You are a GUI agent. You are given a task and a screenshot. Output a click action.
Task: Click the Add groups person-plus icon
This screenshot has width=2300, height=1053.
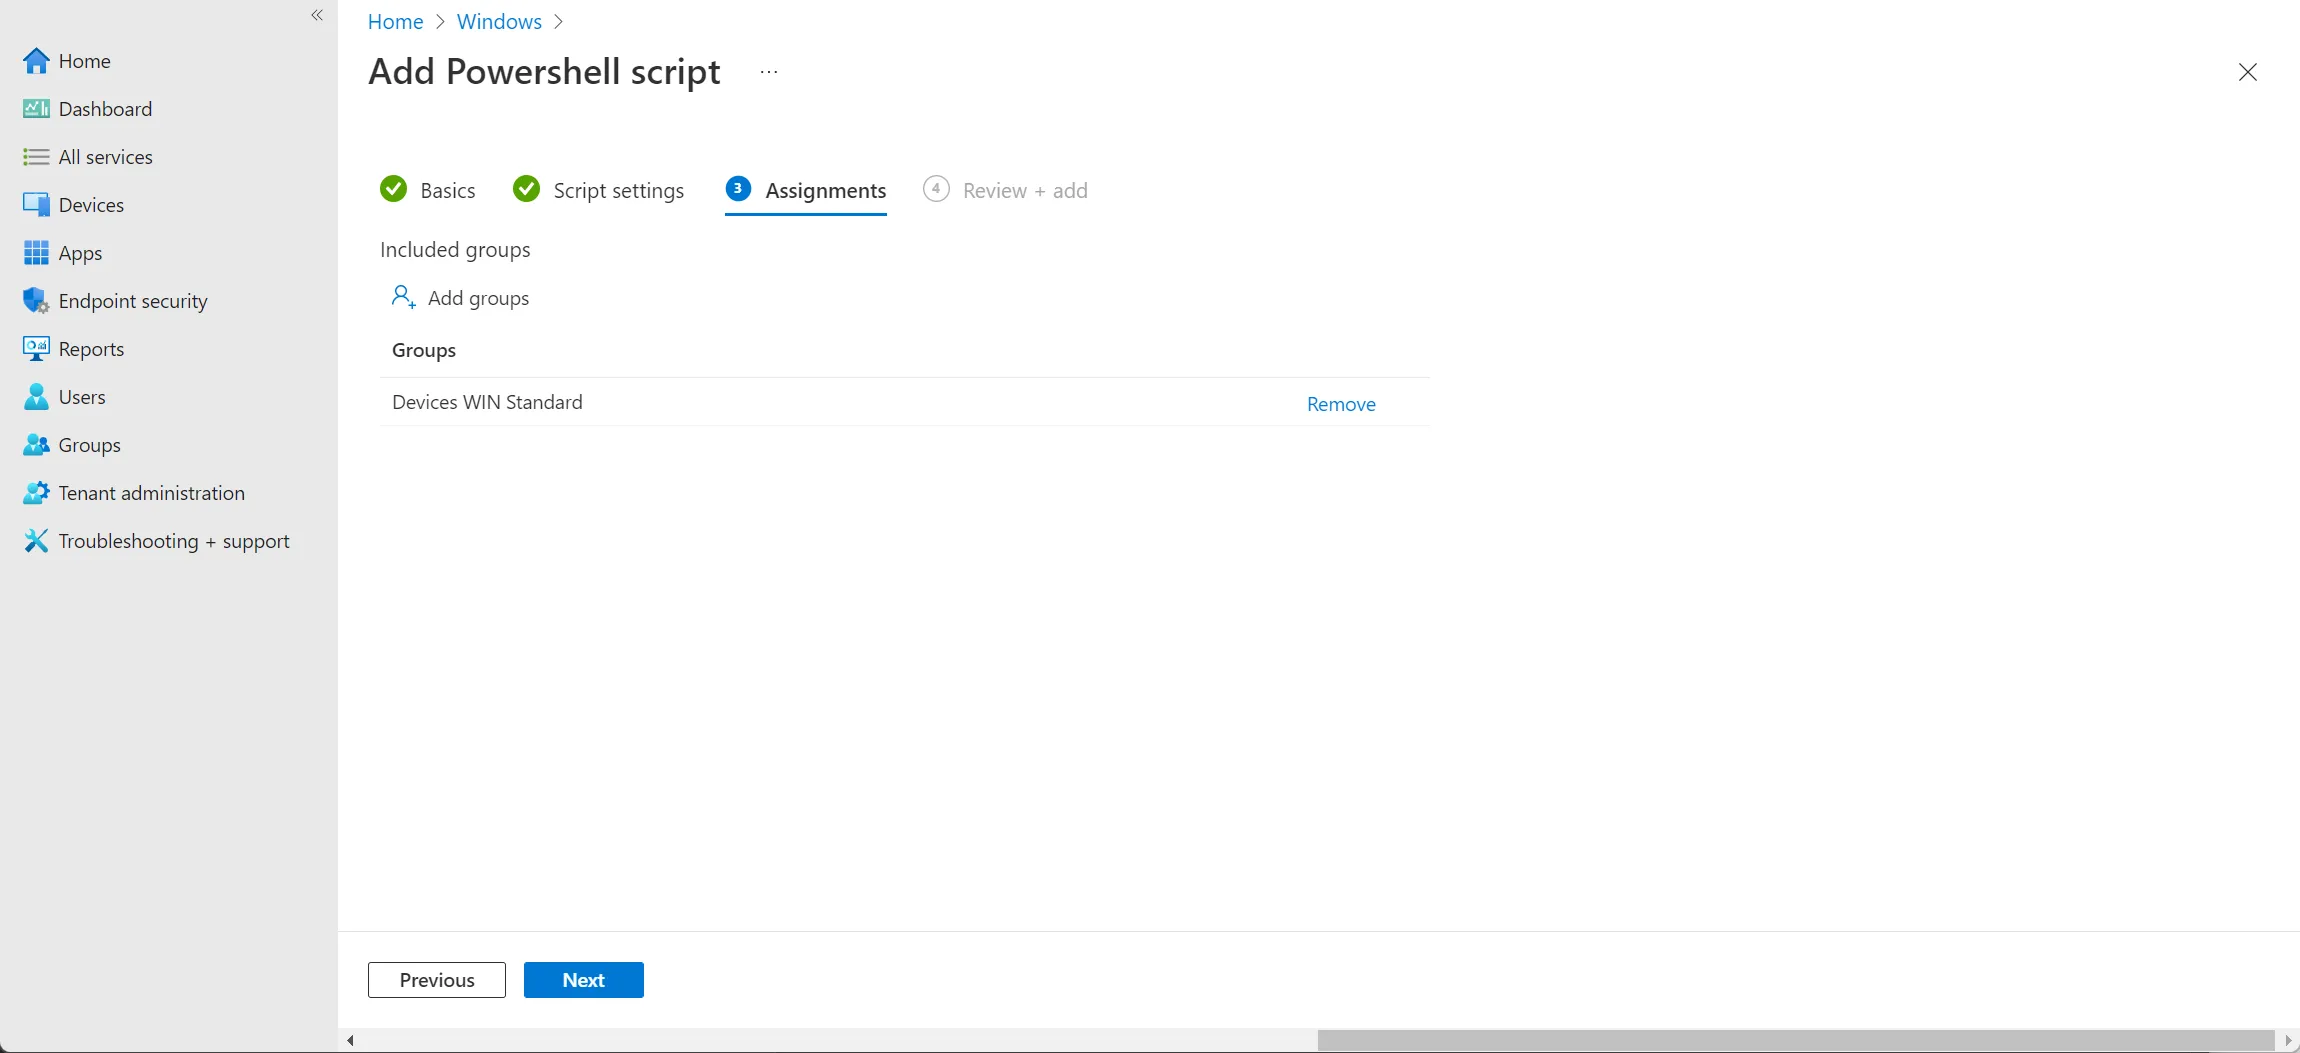coord(403,297)
